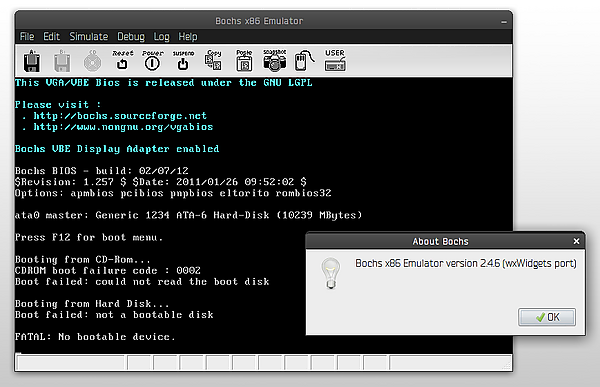Minimize the Bochs x86 Emulator window
This screenshot has width=600, height=387.
[504, 22]
